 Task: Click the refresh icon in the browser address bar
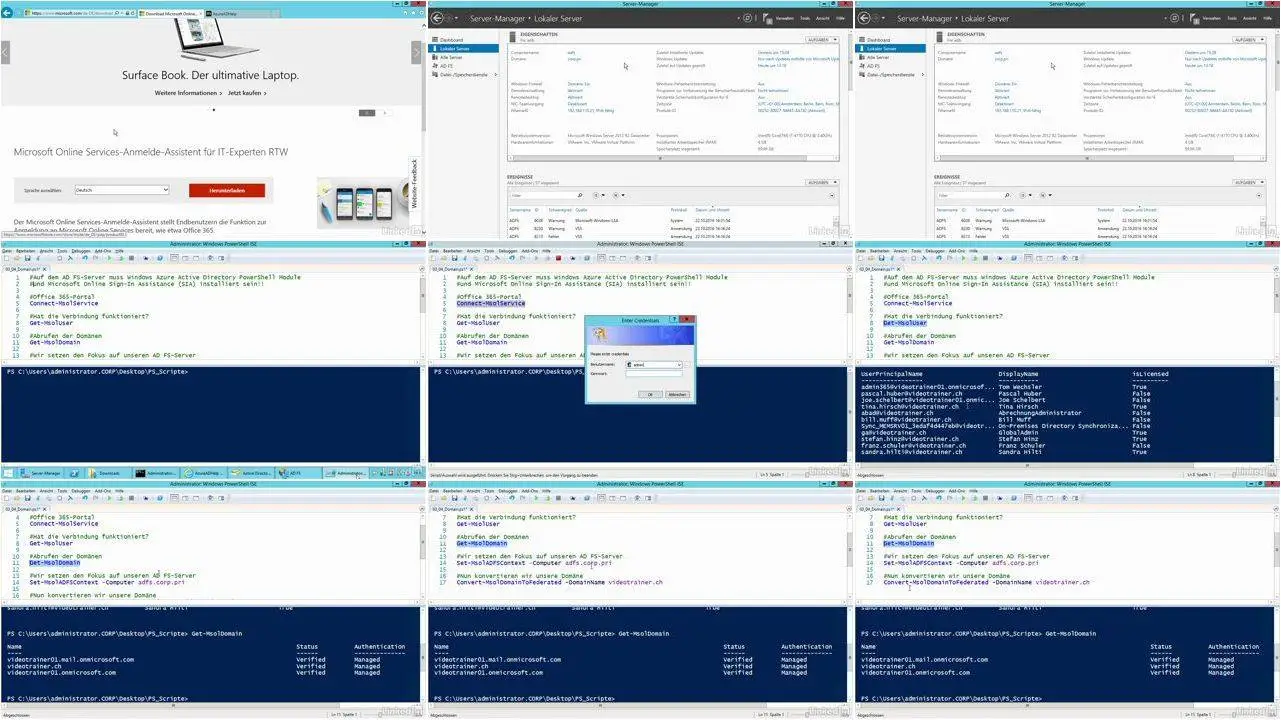click(133, 13)
